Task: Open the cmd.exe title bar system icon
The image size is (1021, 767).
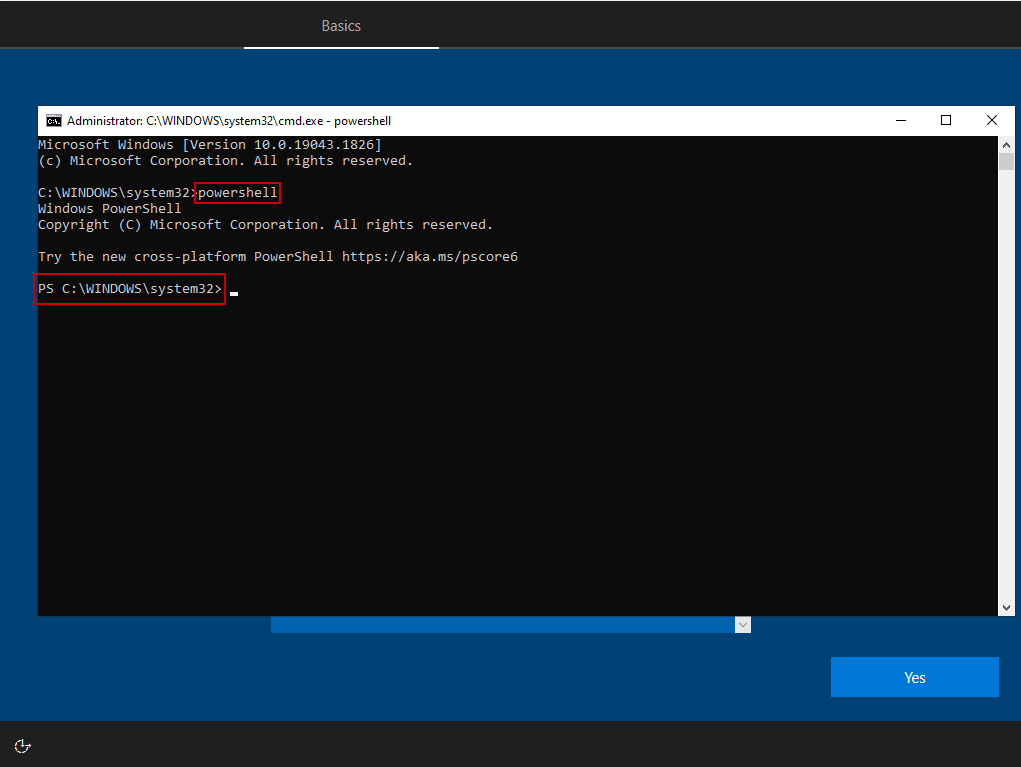Action: (x=53, y=121)
